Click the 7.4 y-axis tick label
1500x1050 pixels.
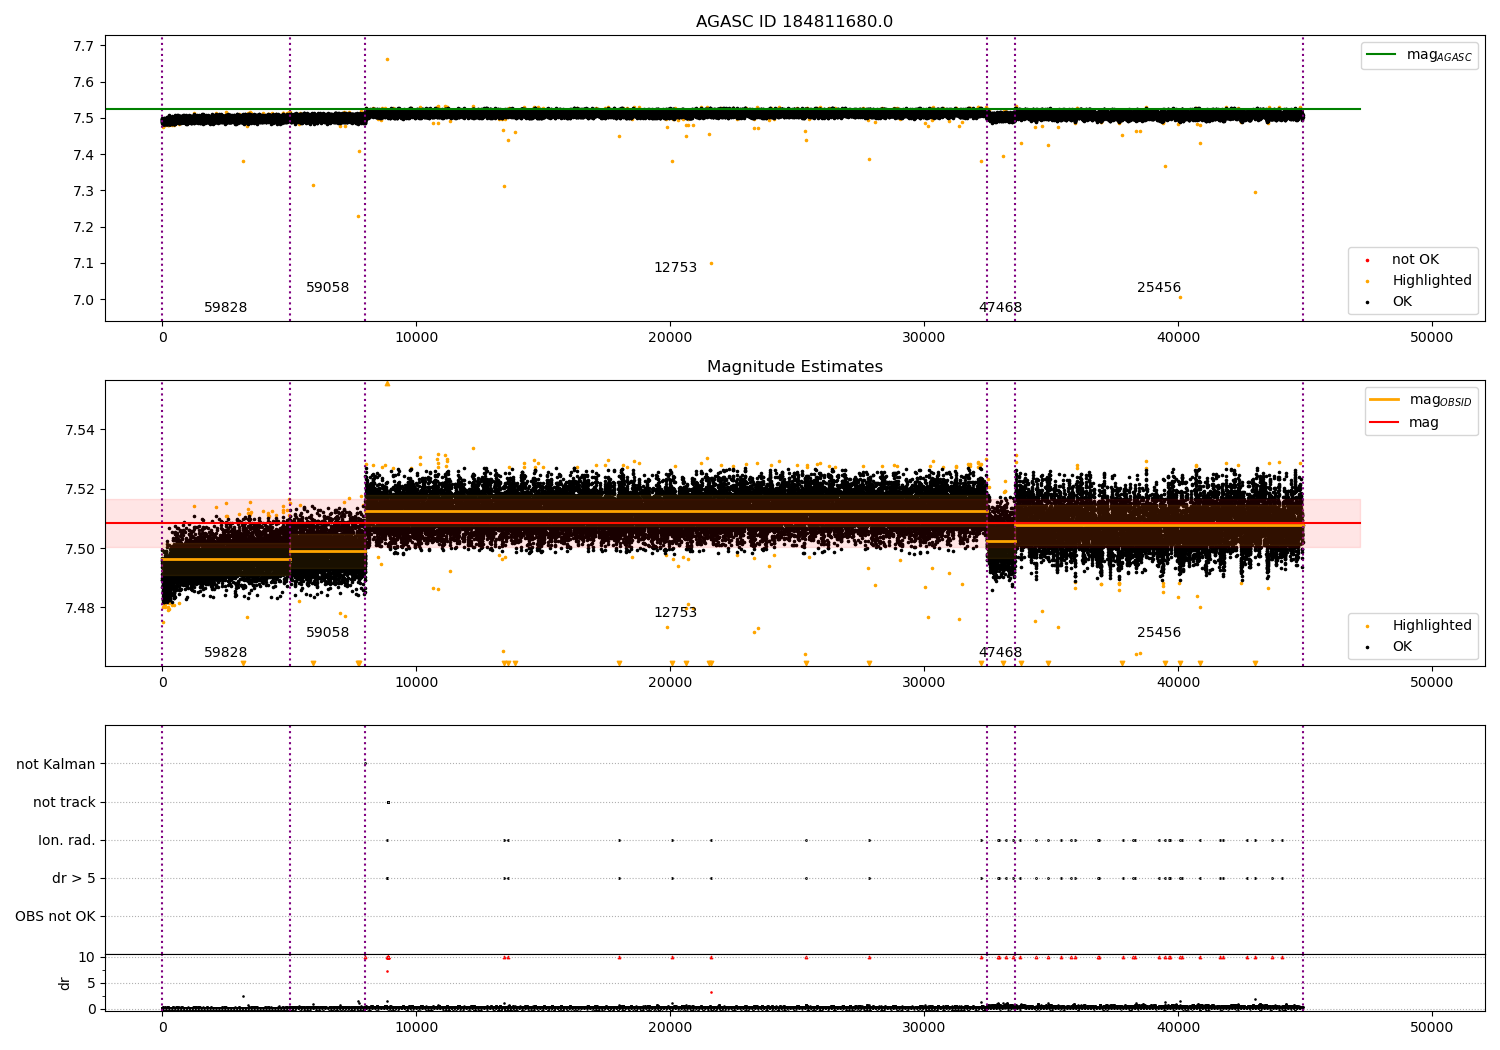coord(84,155)
